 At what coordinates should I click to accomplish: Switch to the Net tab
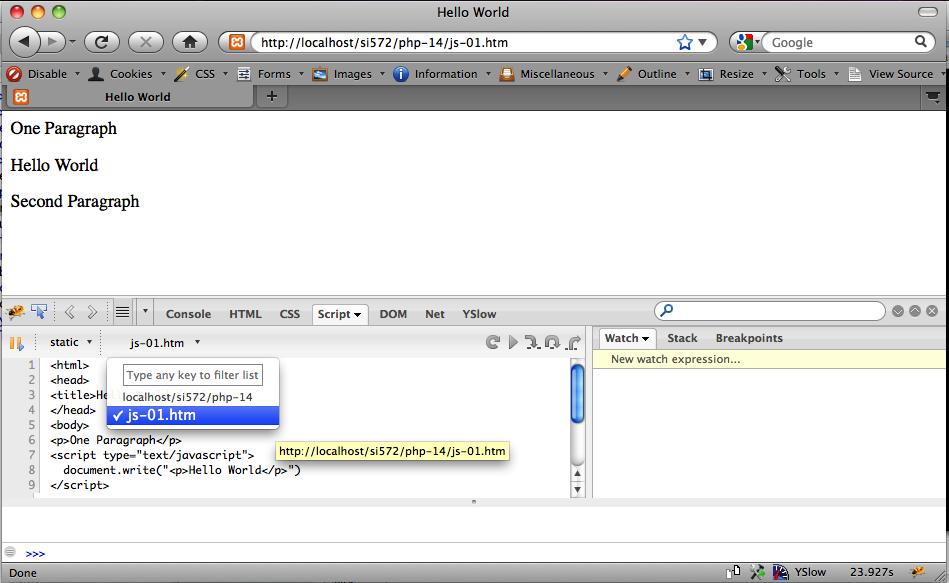pos(435,314)
